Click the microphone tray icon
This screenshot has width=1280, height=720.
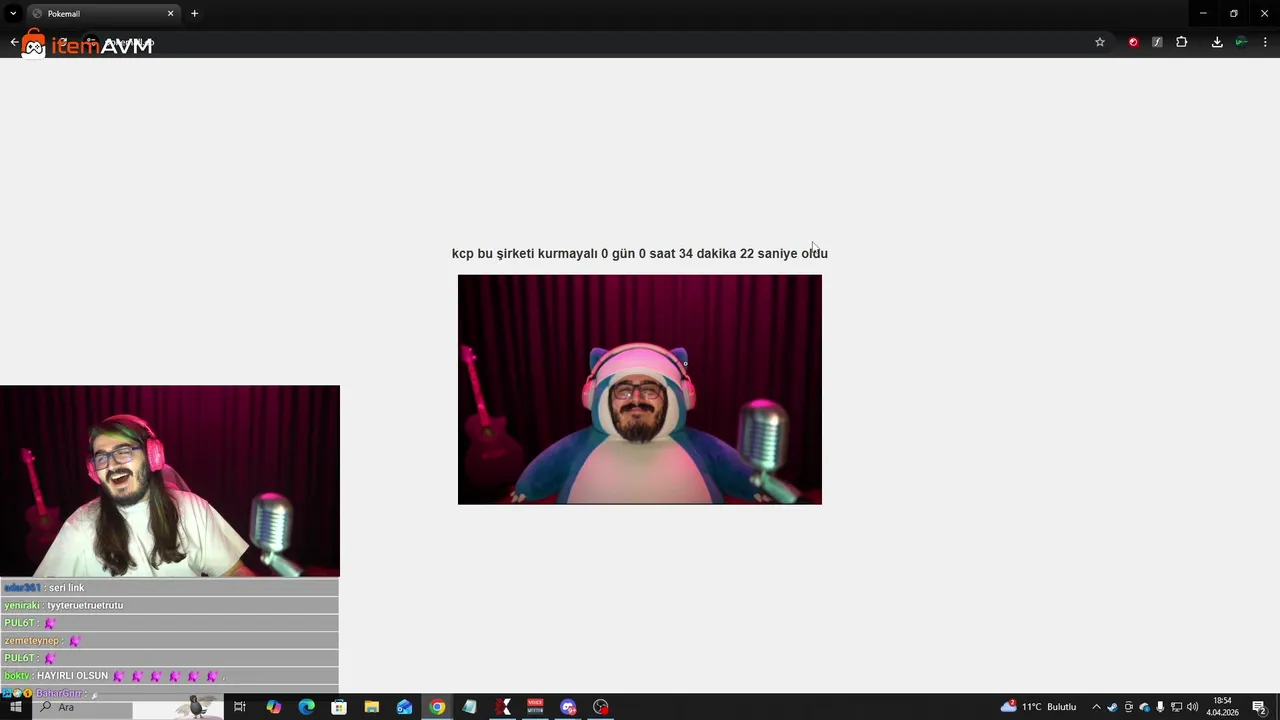(1160, 707)
